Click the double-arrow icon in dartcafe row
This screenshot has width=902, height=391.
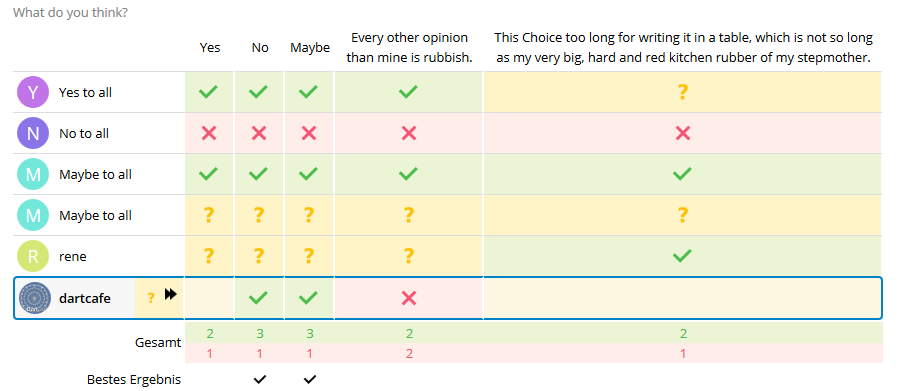170,294
